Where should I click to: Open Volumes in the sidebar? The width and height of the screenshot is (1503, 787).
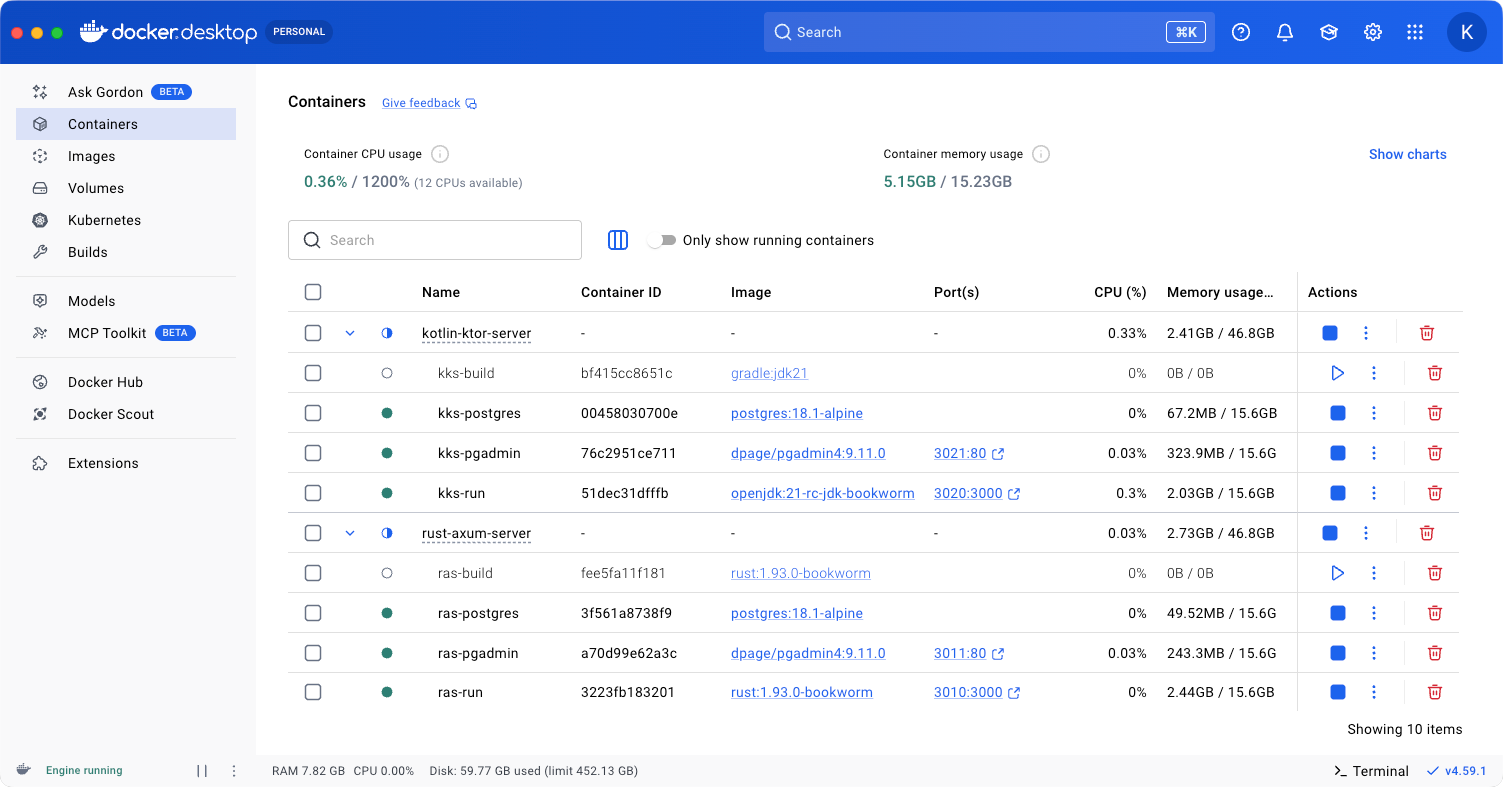[126, 188]
